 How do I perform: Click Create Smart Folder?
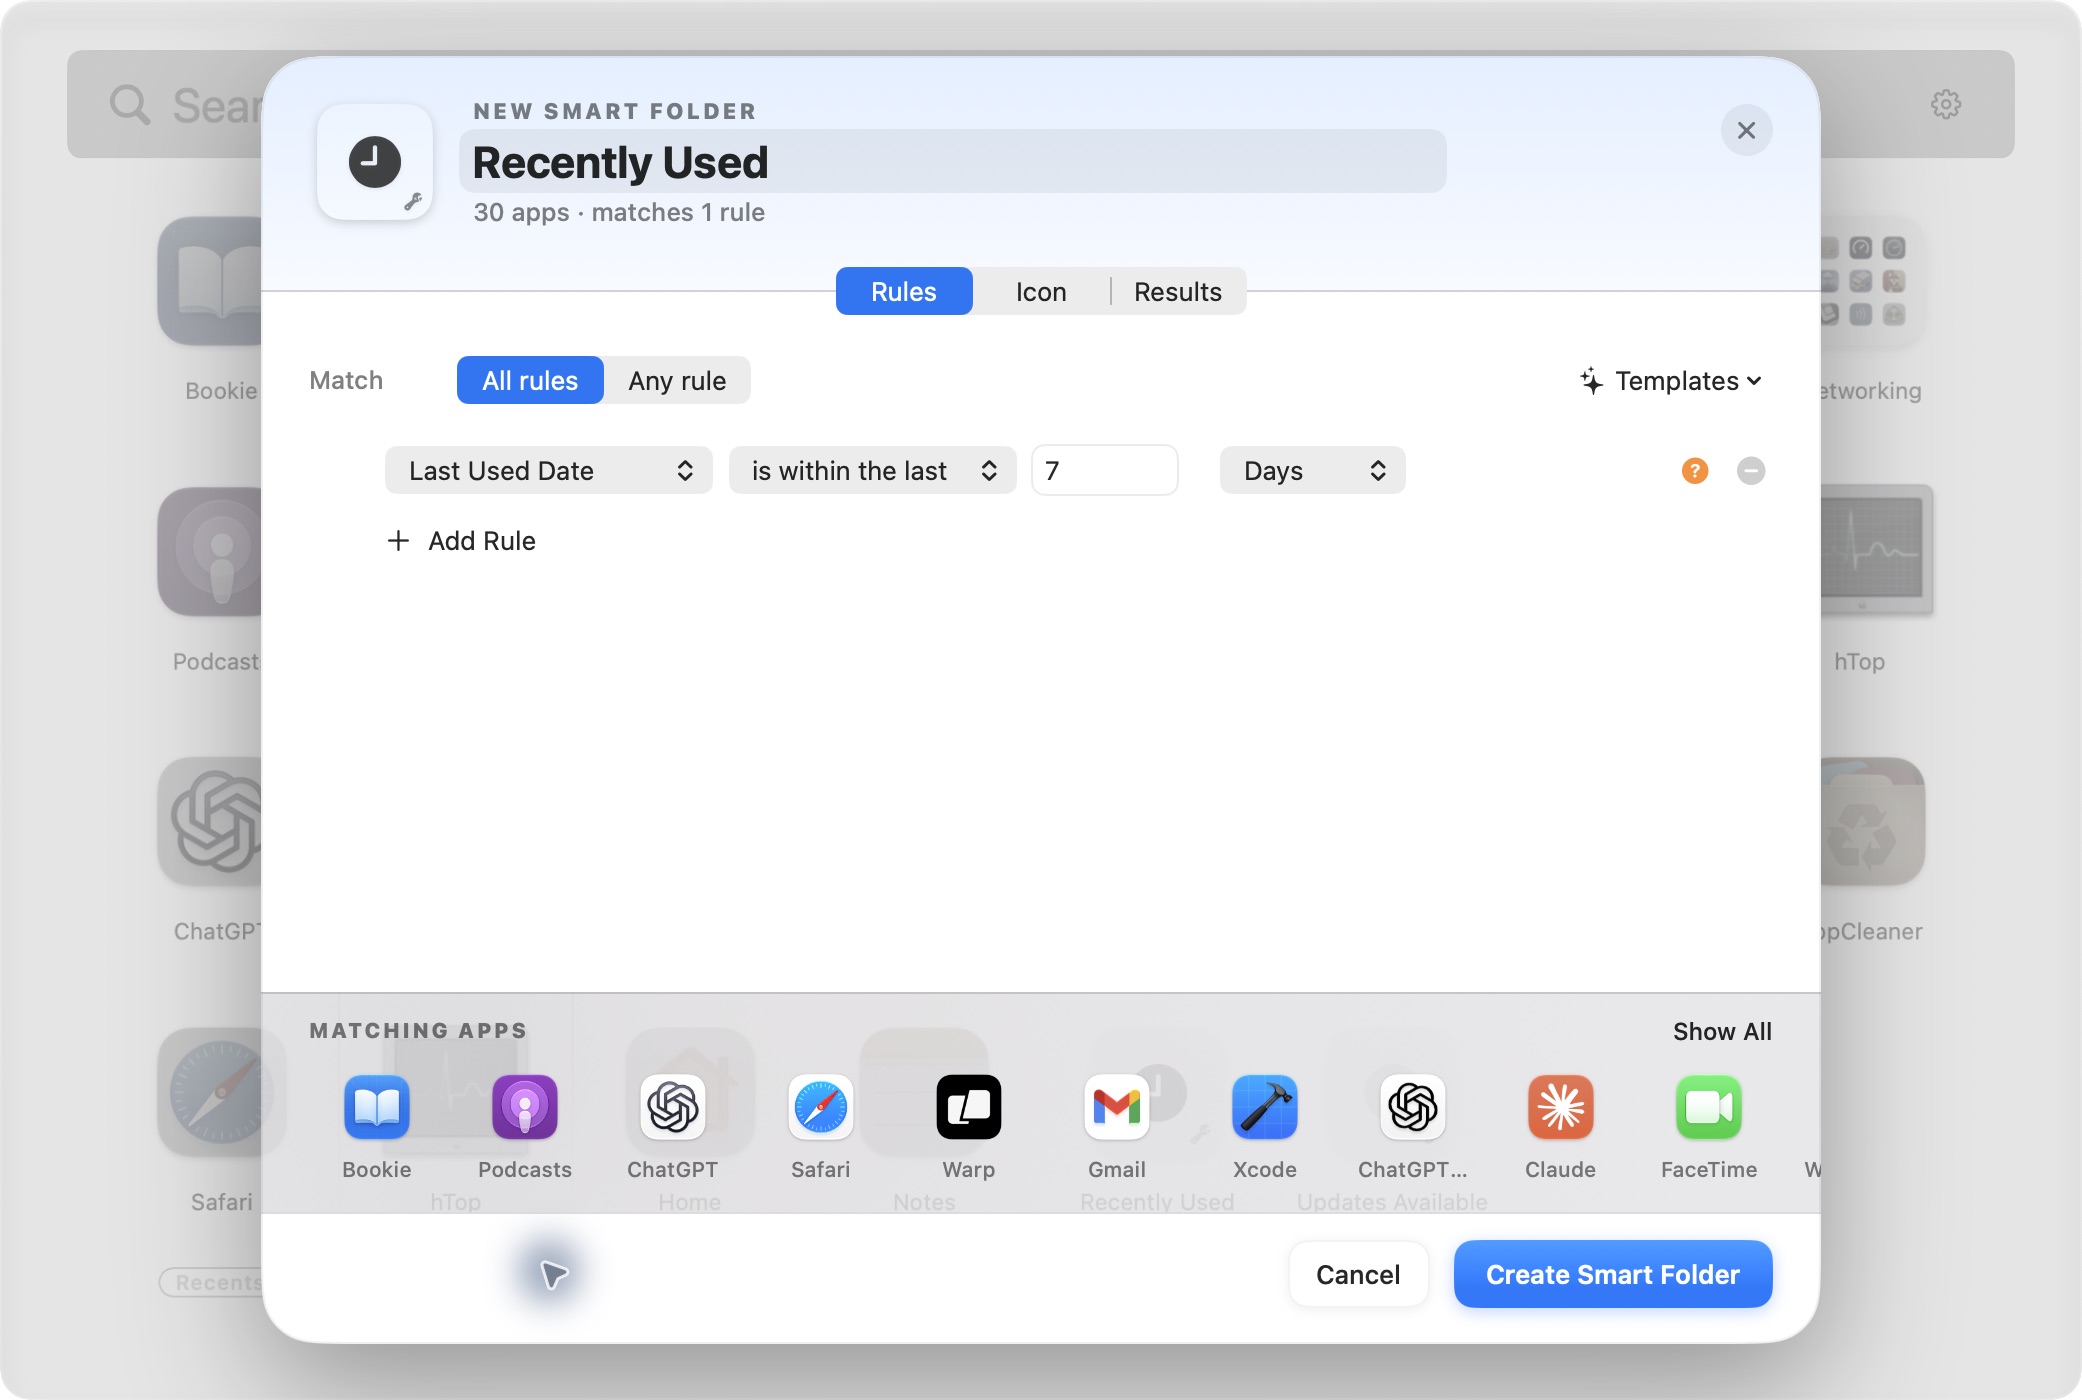coord(1613,1274)
